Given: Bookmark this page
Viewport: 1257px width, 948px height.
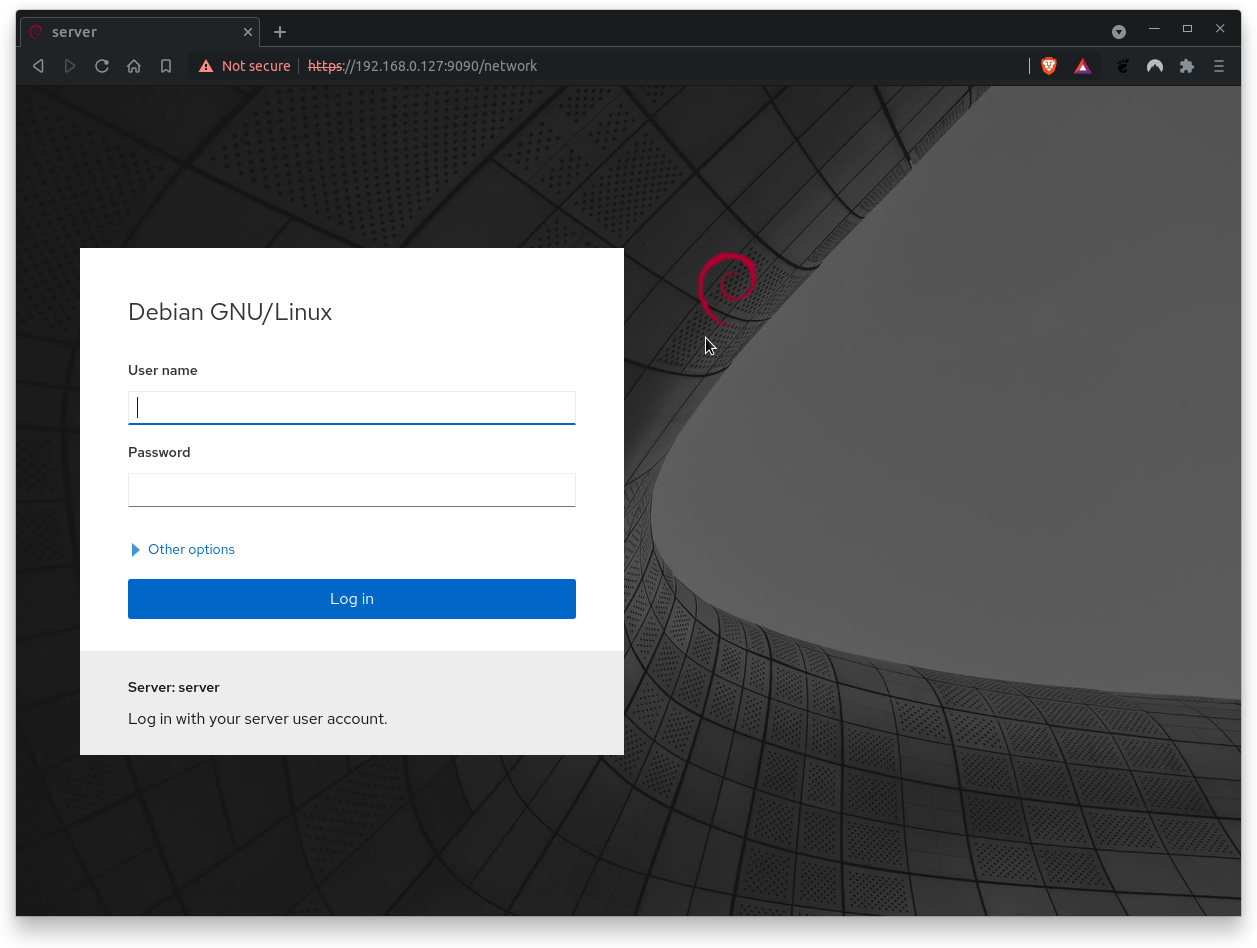Looking at the screenshot, I should (166, 66).
